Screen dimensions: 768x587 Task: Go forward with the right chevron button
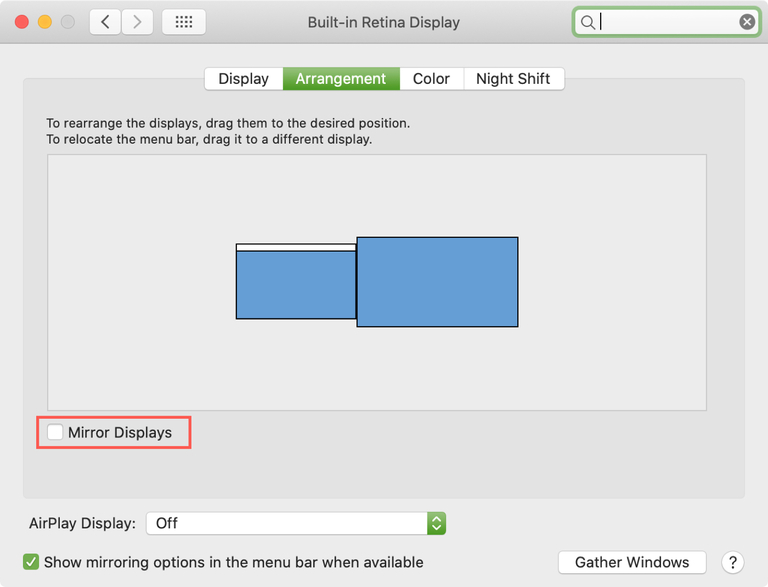(137, 22)
